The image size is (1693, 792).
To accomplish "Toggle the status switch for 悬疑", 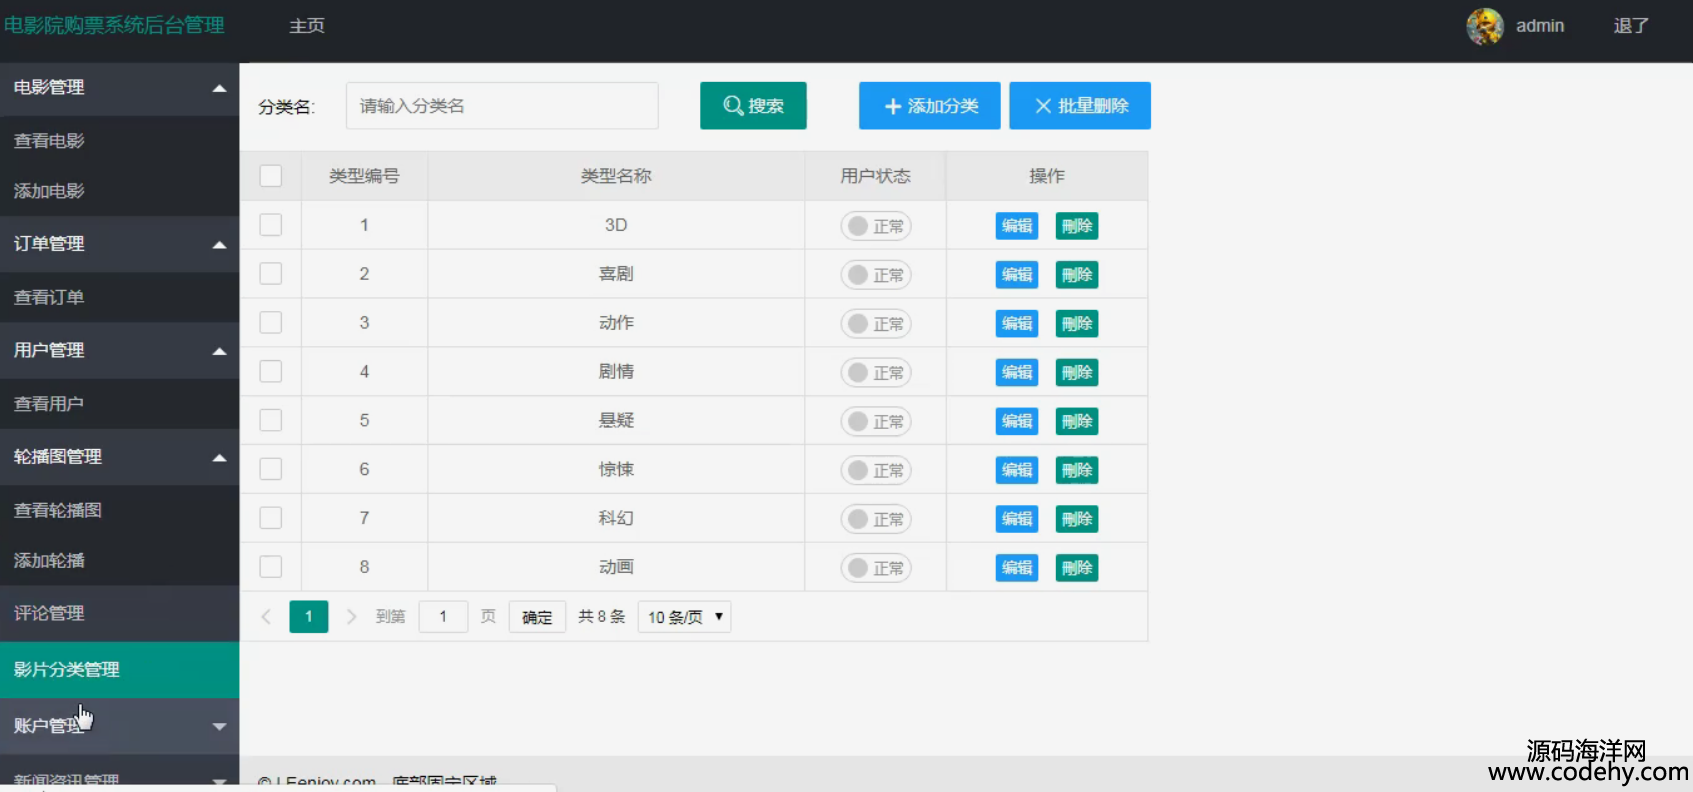I will [876, 422].
